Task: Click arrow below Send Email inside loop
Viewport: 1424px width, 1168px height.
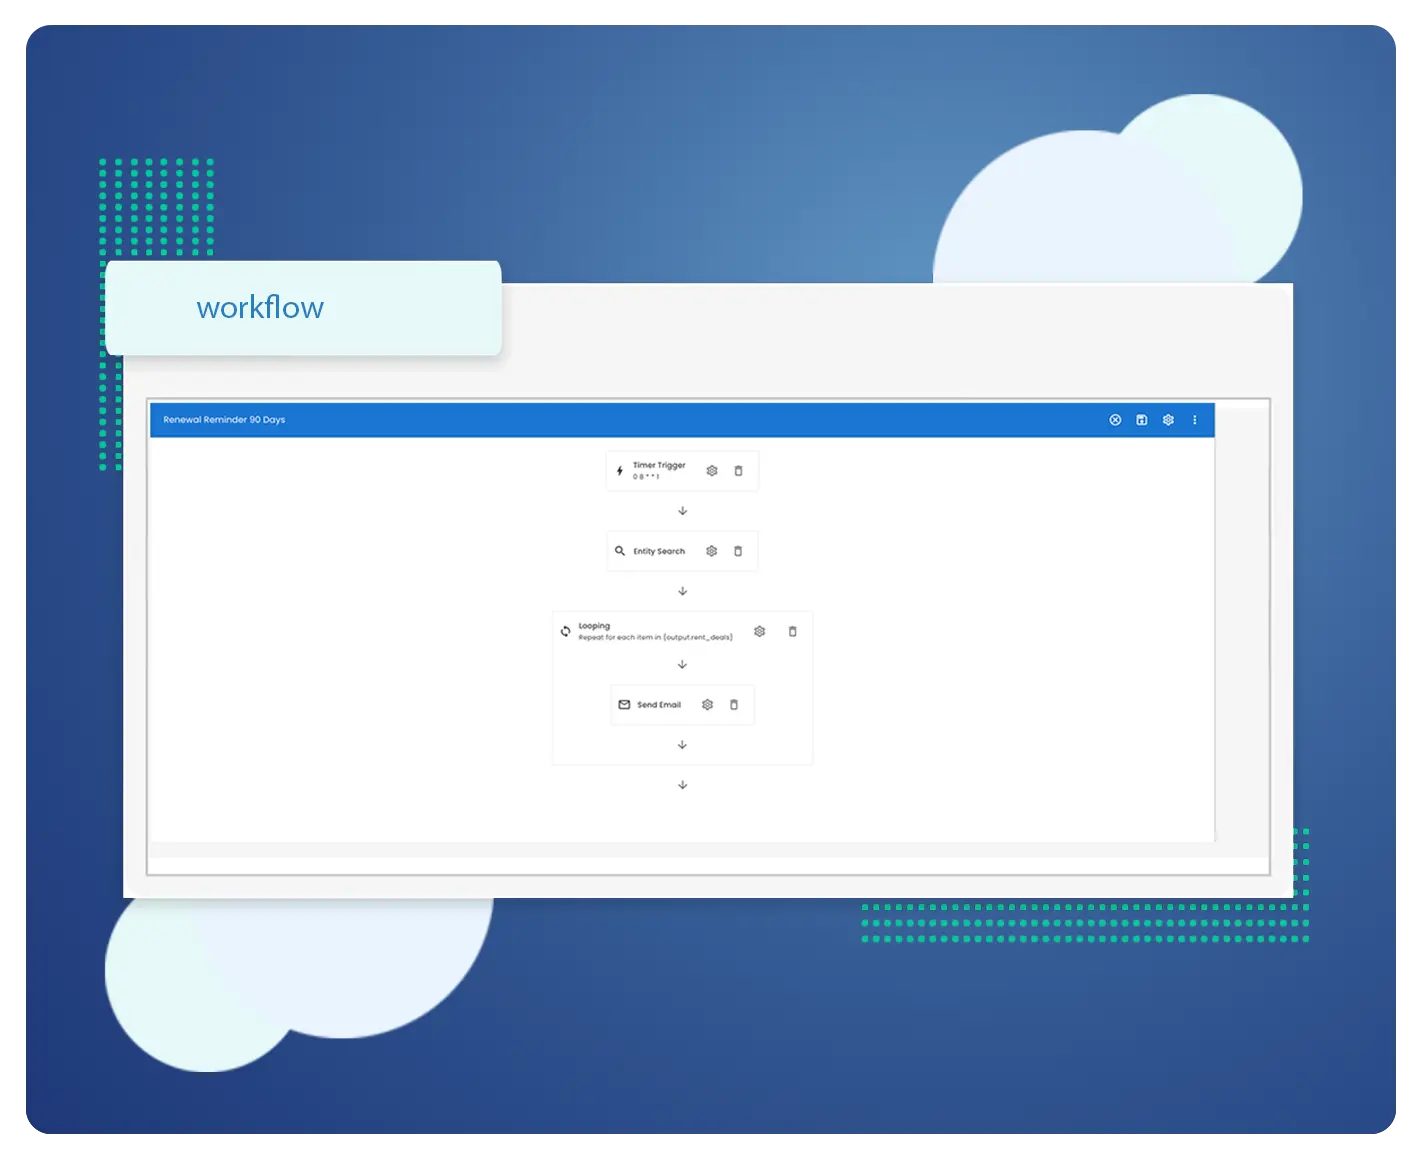Action: pyautogui.click(x=683, y=745)
